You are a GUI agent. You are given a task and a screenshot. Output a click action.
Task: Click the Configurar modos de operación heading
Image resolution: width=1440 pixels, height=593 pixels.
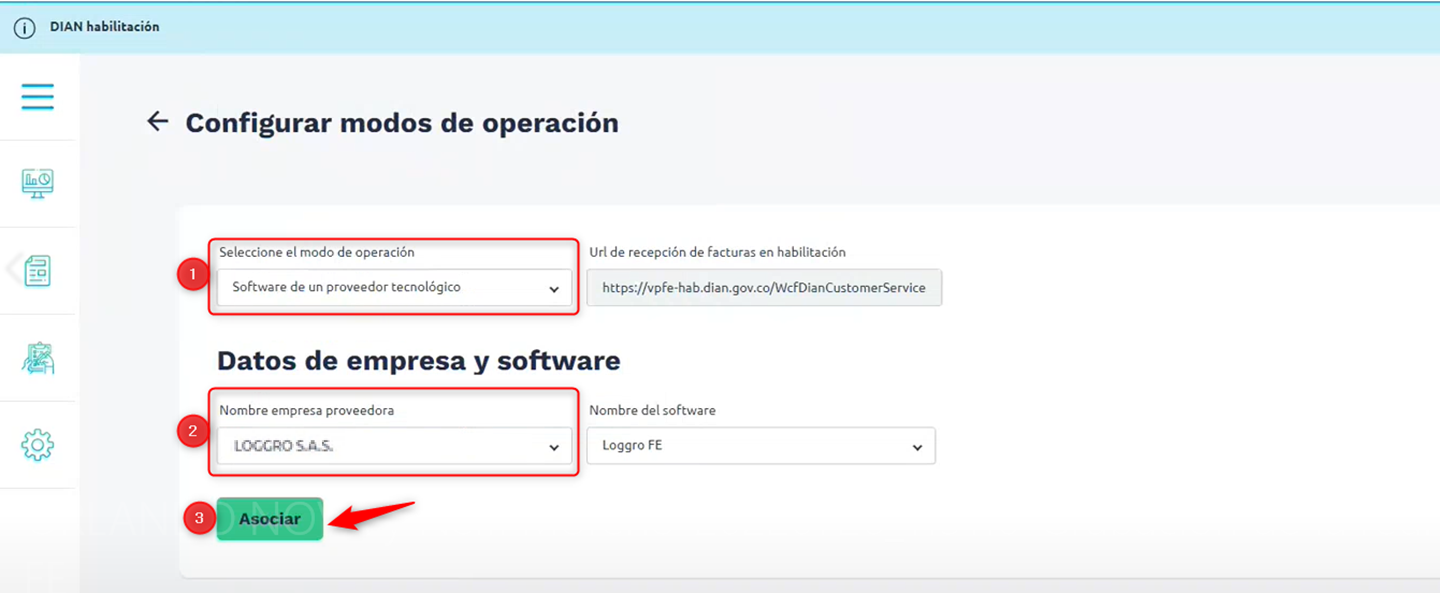(402, 123)
